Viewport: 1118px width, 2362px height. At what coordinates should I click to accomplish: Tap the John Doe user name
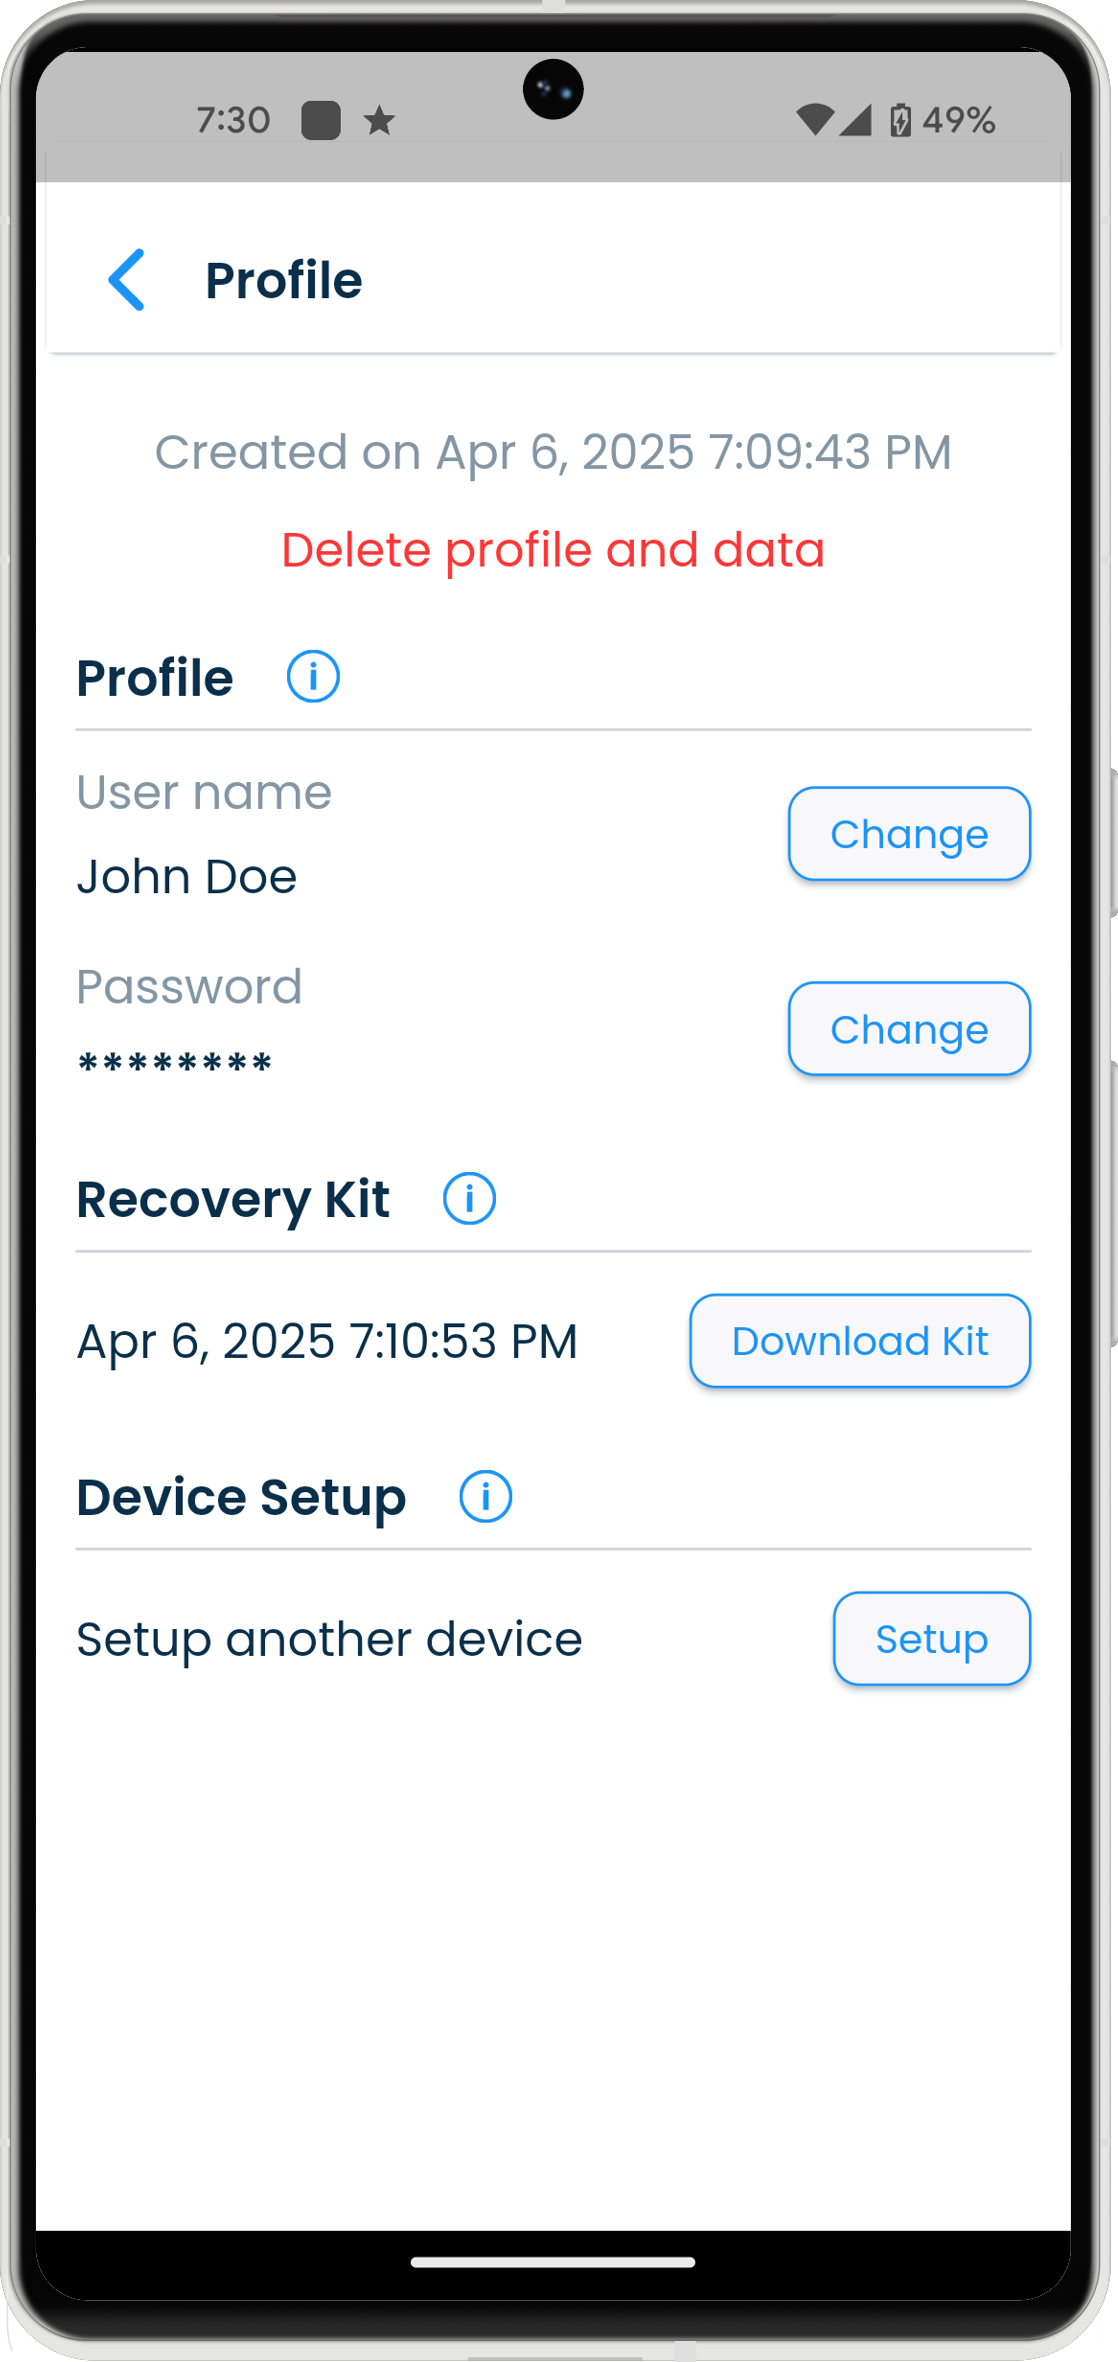click(187, 877)
